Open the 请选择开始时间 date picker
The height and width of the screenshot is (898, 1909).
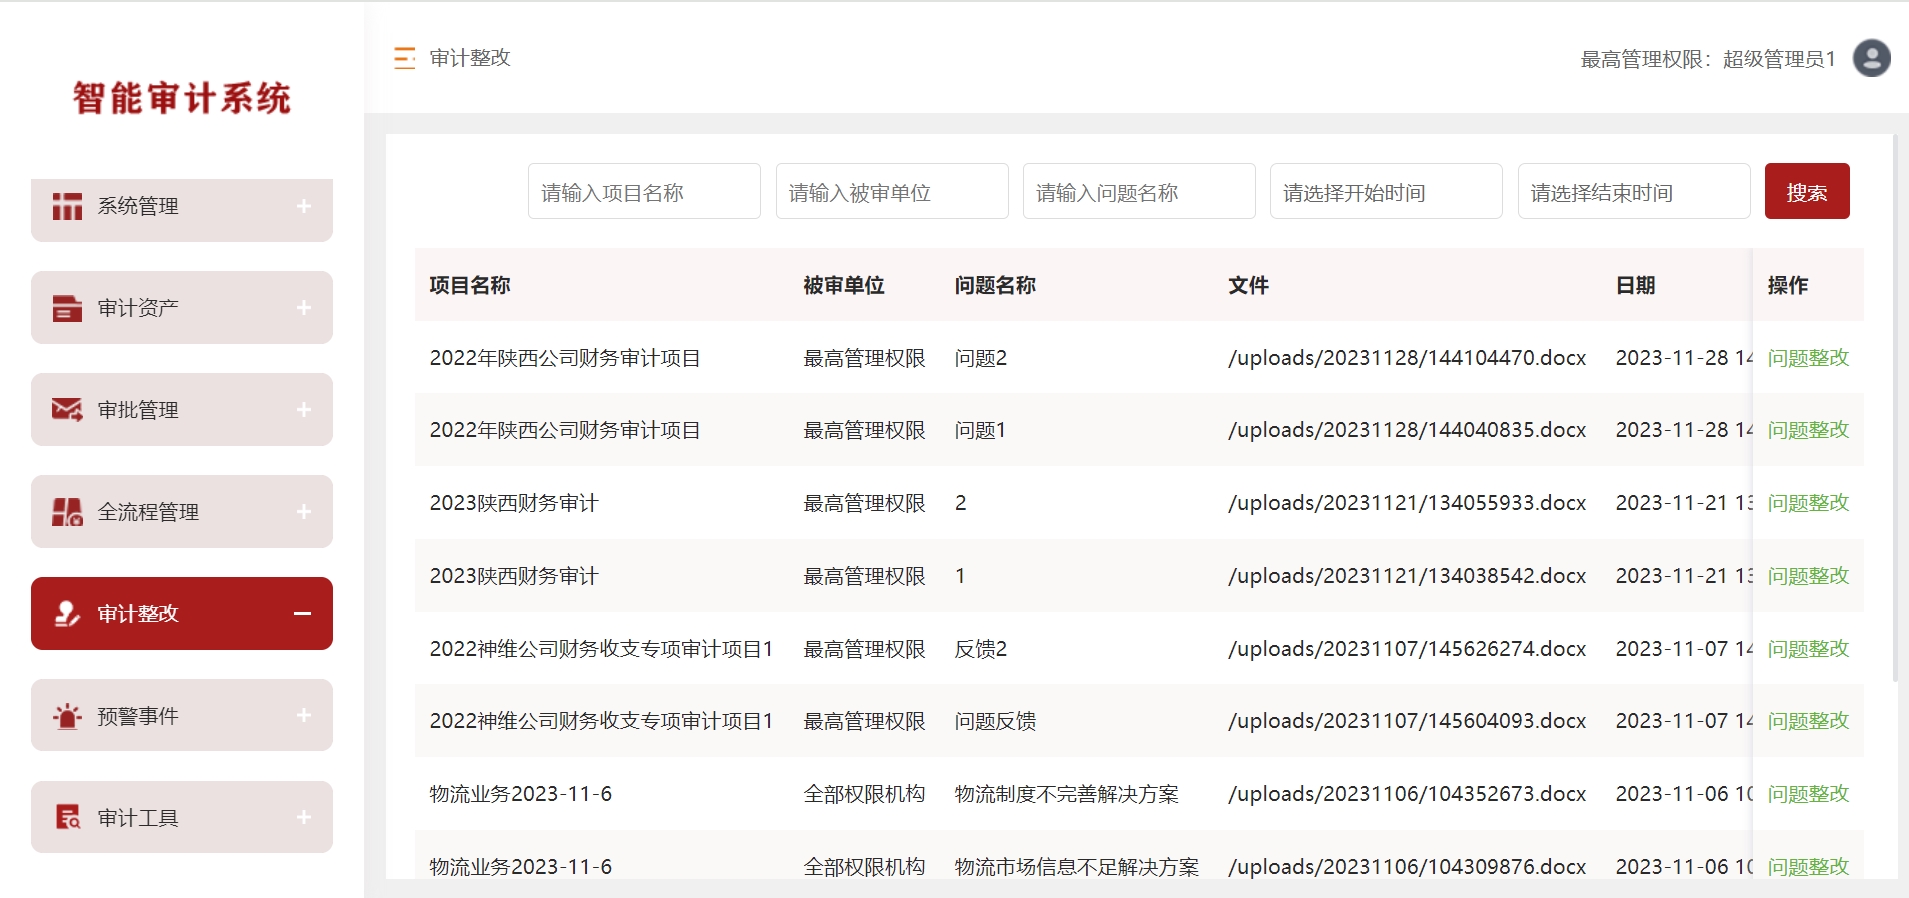1385,192
